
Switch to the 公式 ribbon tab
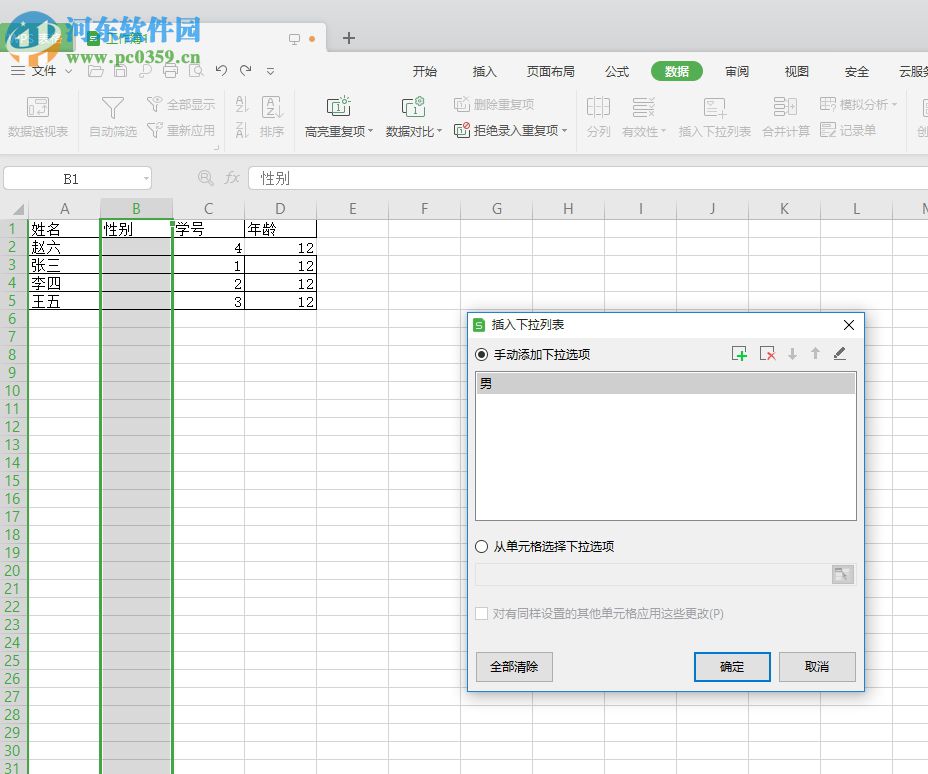tap(617, 71)
